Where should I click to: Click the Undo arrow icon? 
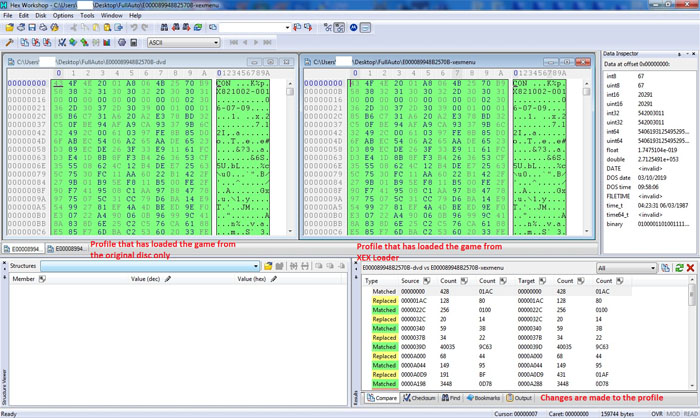pos(133,28)
